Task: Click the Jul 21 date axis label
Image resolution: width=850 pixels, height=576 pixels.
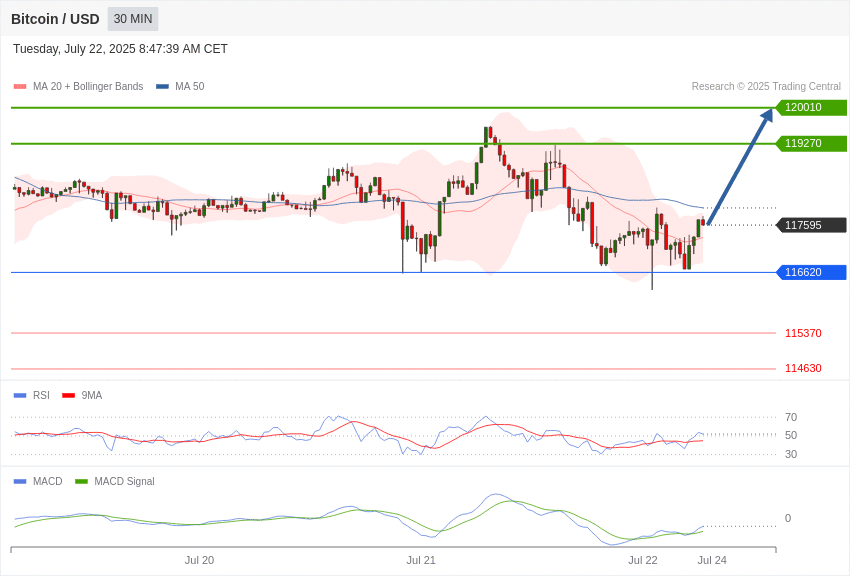Action: pos(421,560)
